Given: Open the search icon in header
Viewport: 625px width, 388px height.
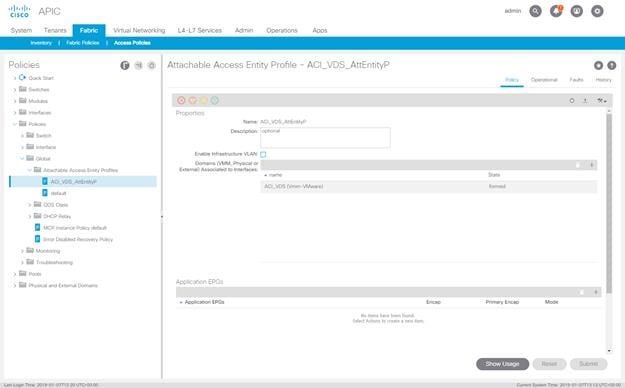Looking at the screenshot, I should point(535,11).
